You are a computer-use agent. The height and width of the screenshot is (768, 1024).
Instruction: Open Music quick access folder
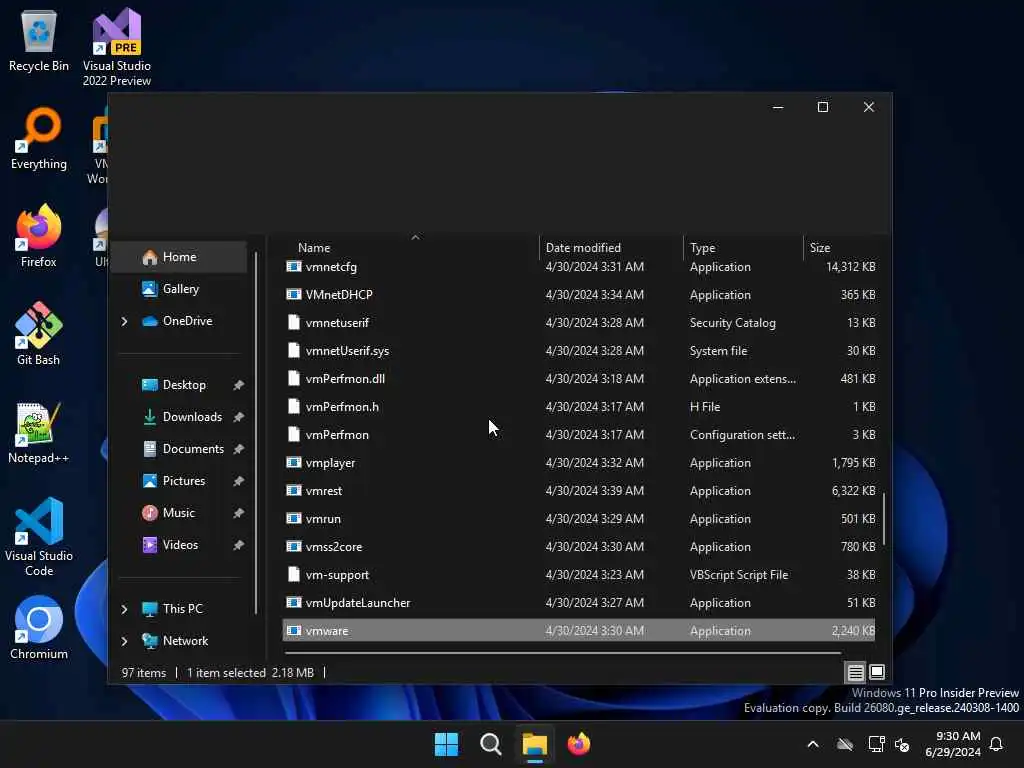coord(179,513)
